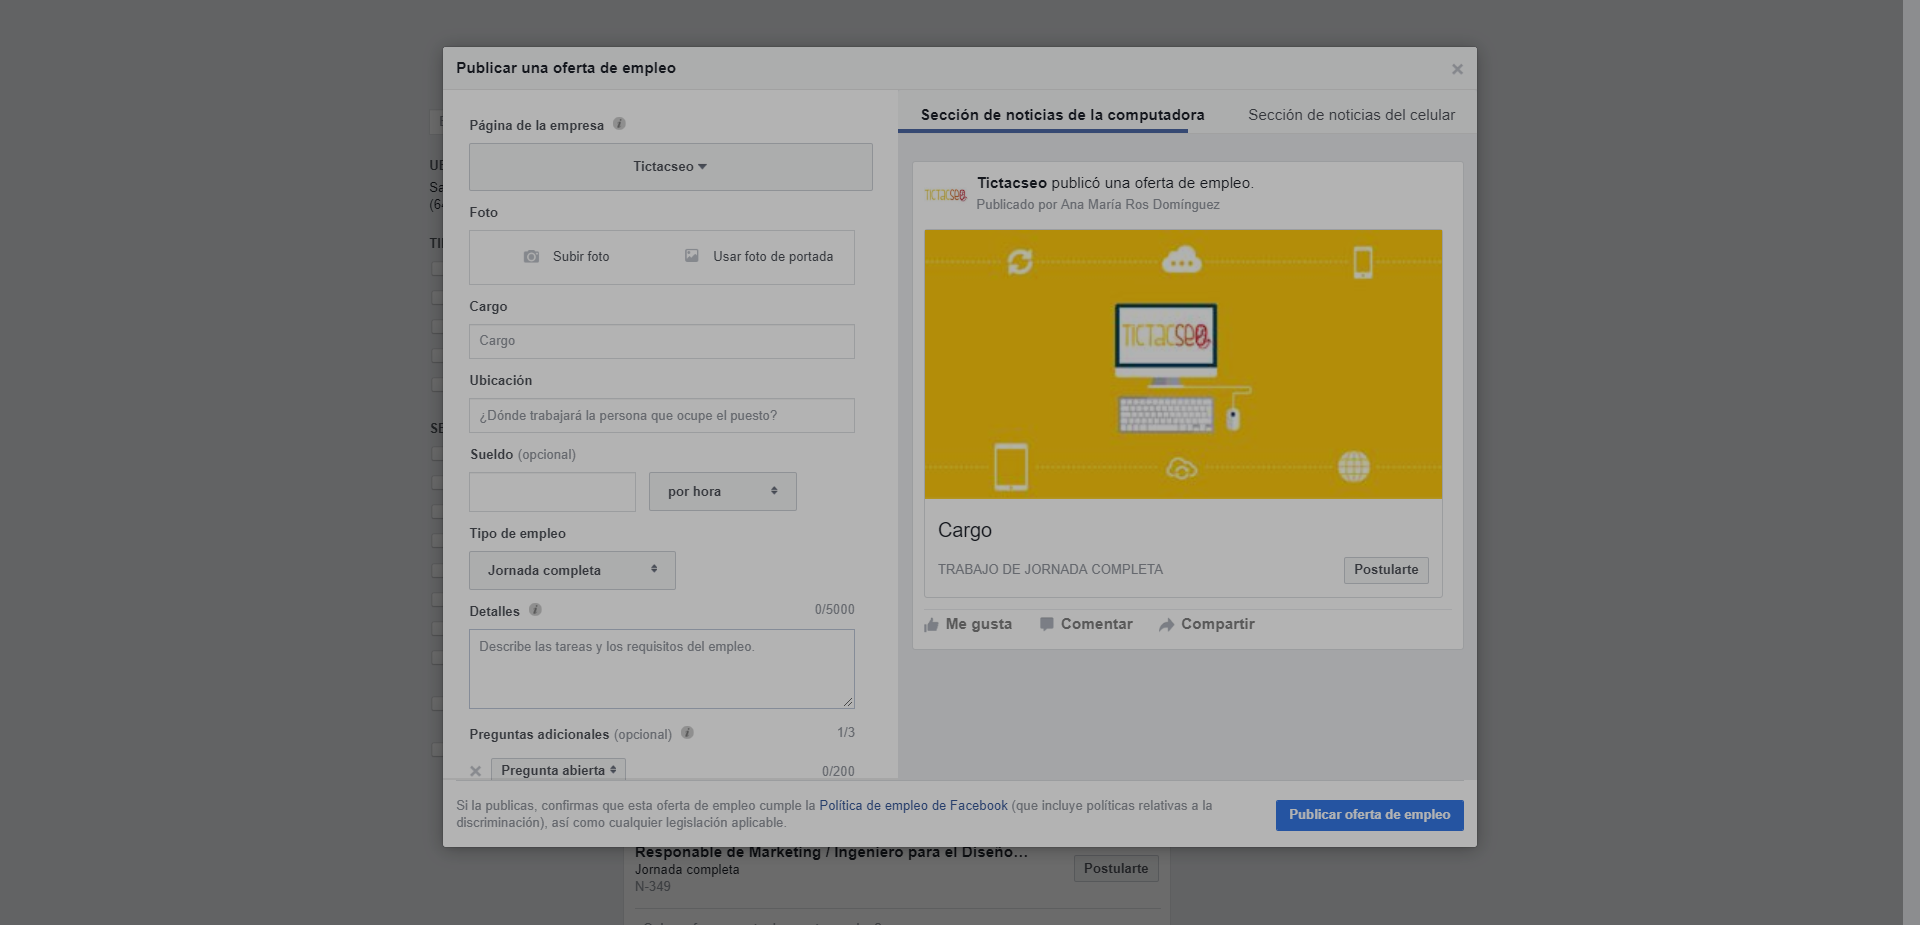Open the Pregunta abierta question type dropdown
Screen dimensions: 1920x925
(558, 770)
